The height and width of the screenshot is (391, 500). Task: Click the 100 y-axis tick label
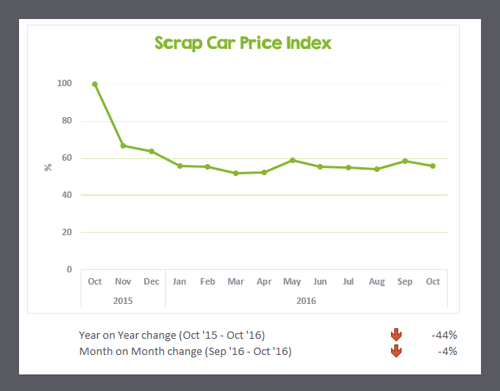pos(64,83)
